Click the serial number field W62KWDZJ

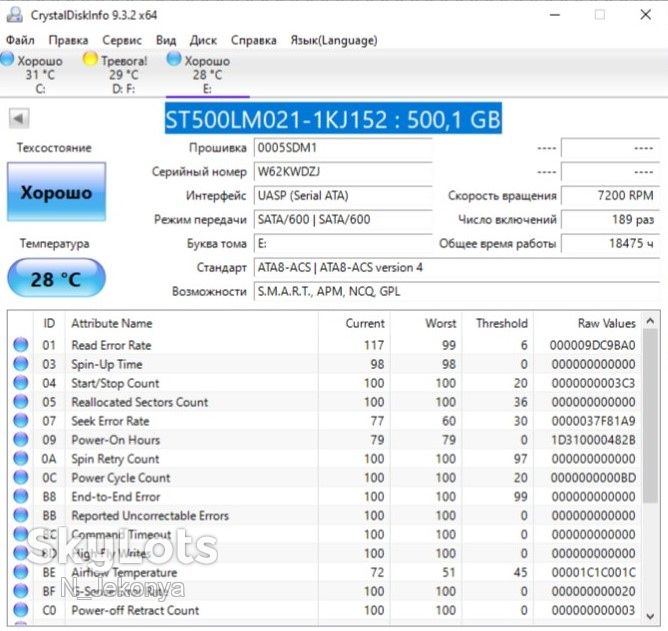(x=343, y=172)
